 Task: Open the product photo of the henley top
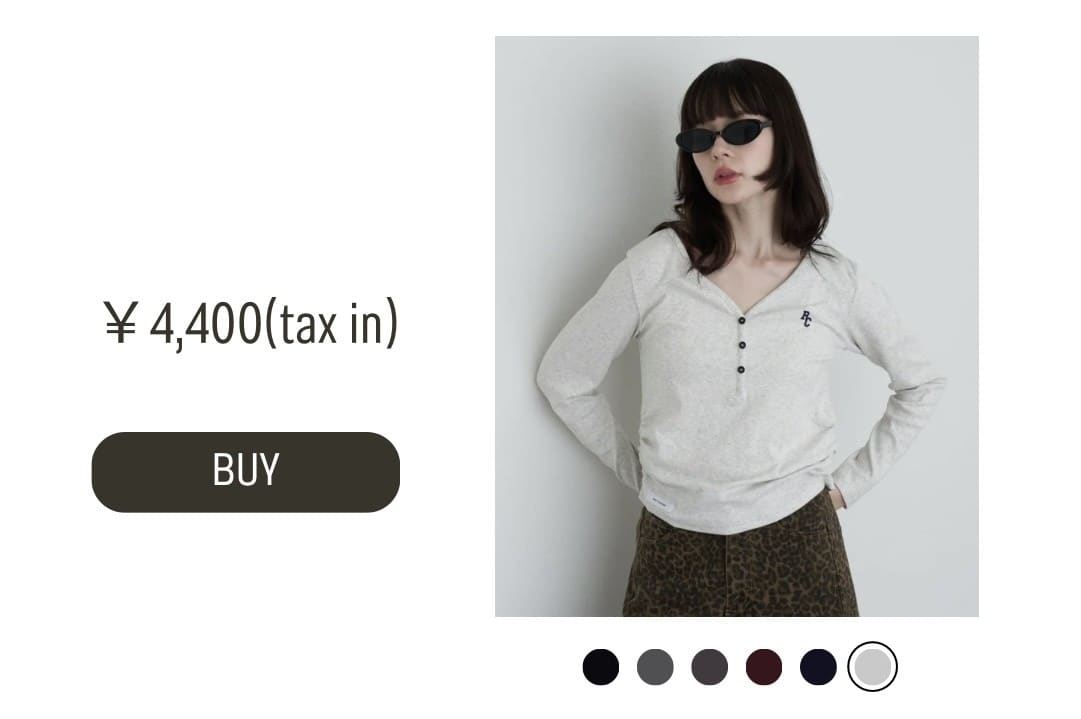click(736, 326)
